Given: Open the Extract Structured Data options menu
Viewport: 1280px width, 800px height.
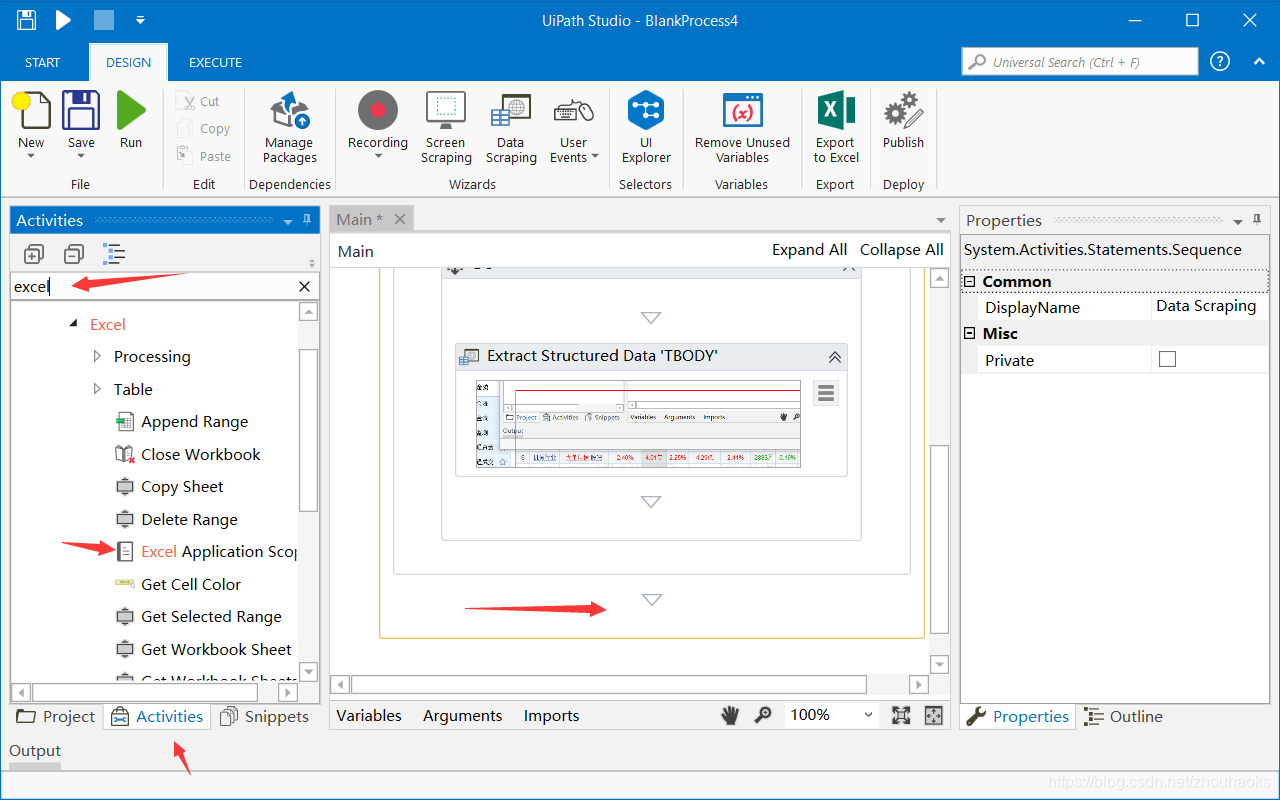Looking at the screenshot, I should [825, 394].
